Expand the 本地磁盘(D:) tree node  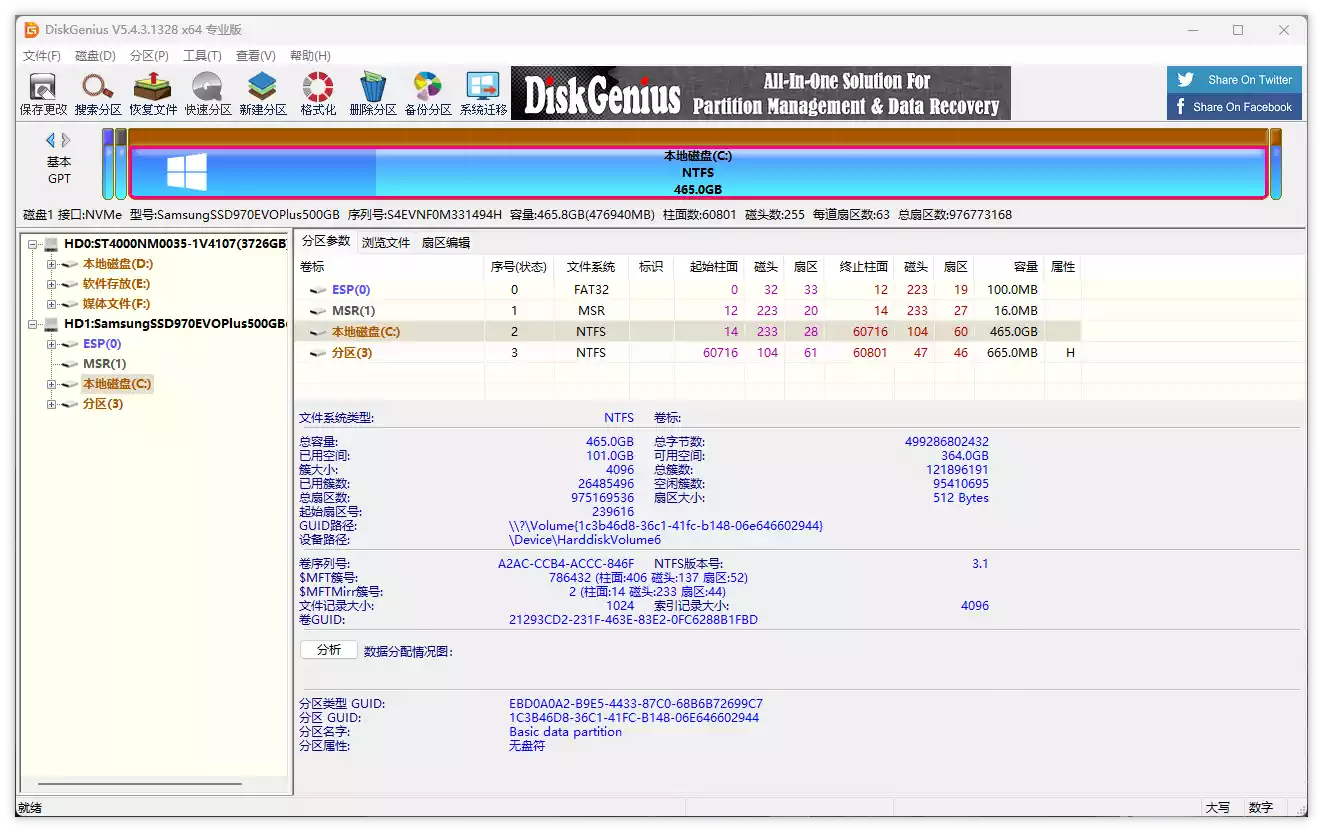pyautogui.click(x=51, y=264)
